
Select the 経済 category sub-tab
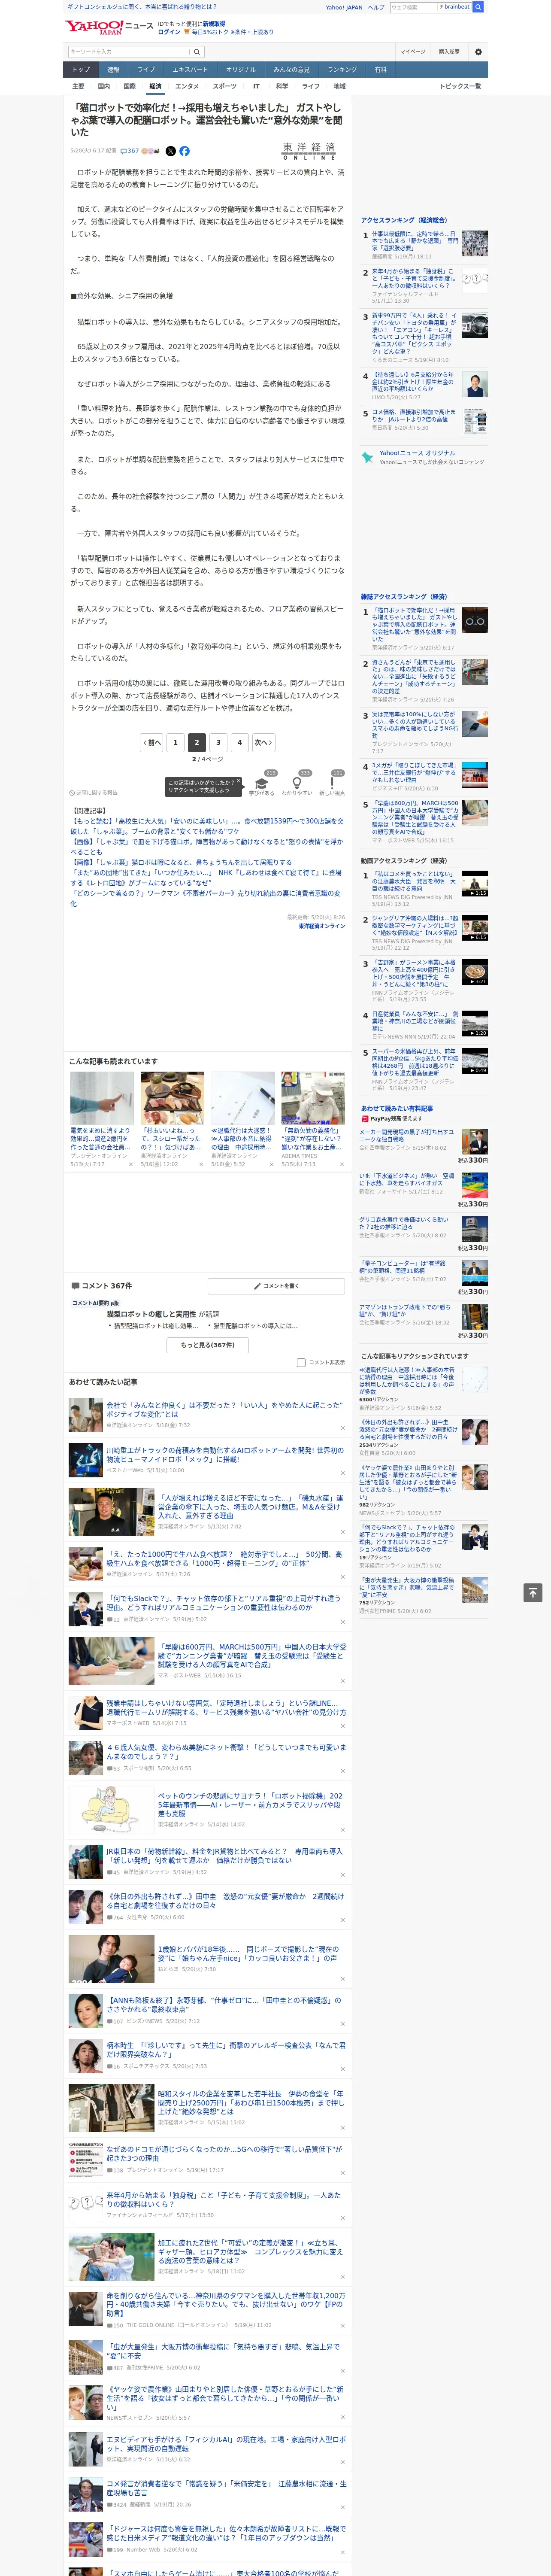pyautogui.click(x=155, y=87)
